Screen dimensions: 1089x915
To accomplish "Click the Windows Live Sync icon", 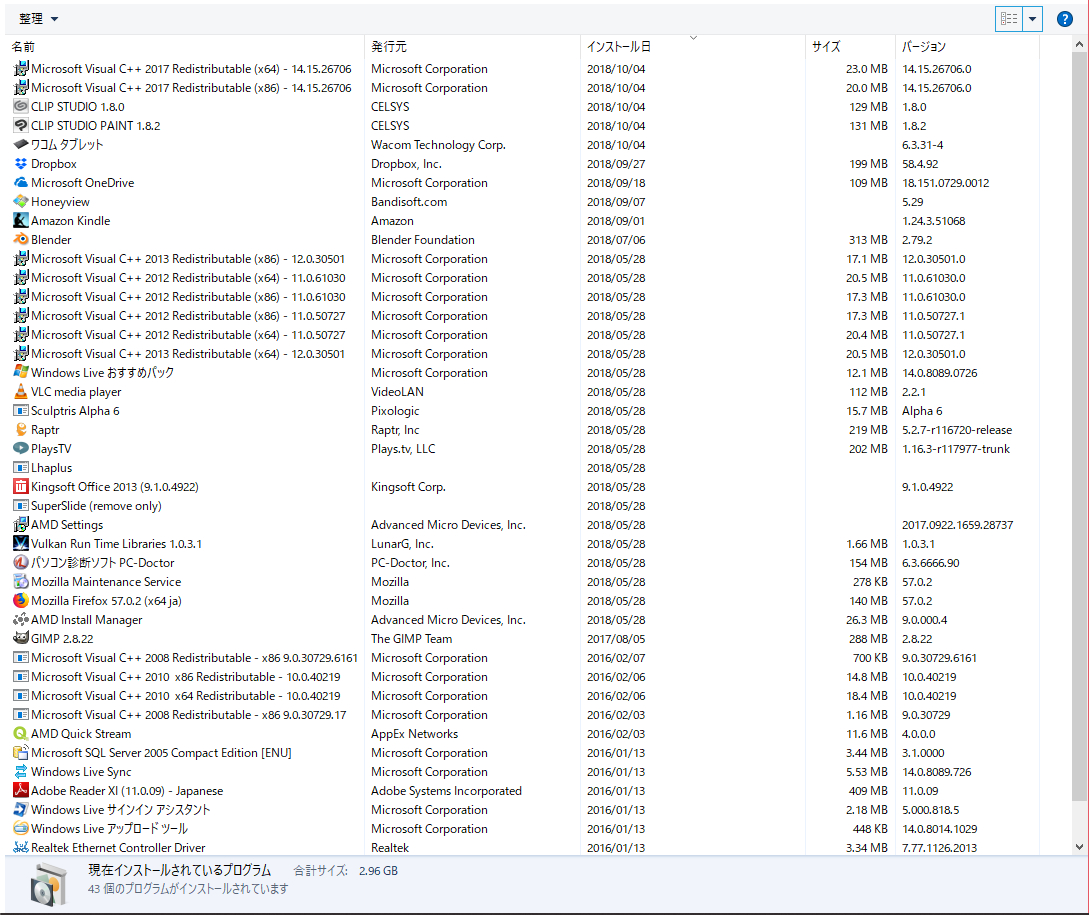I will click(x=21, y=771).
